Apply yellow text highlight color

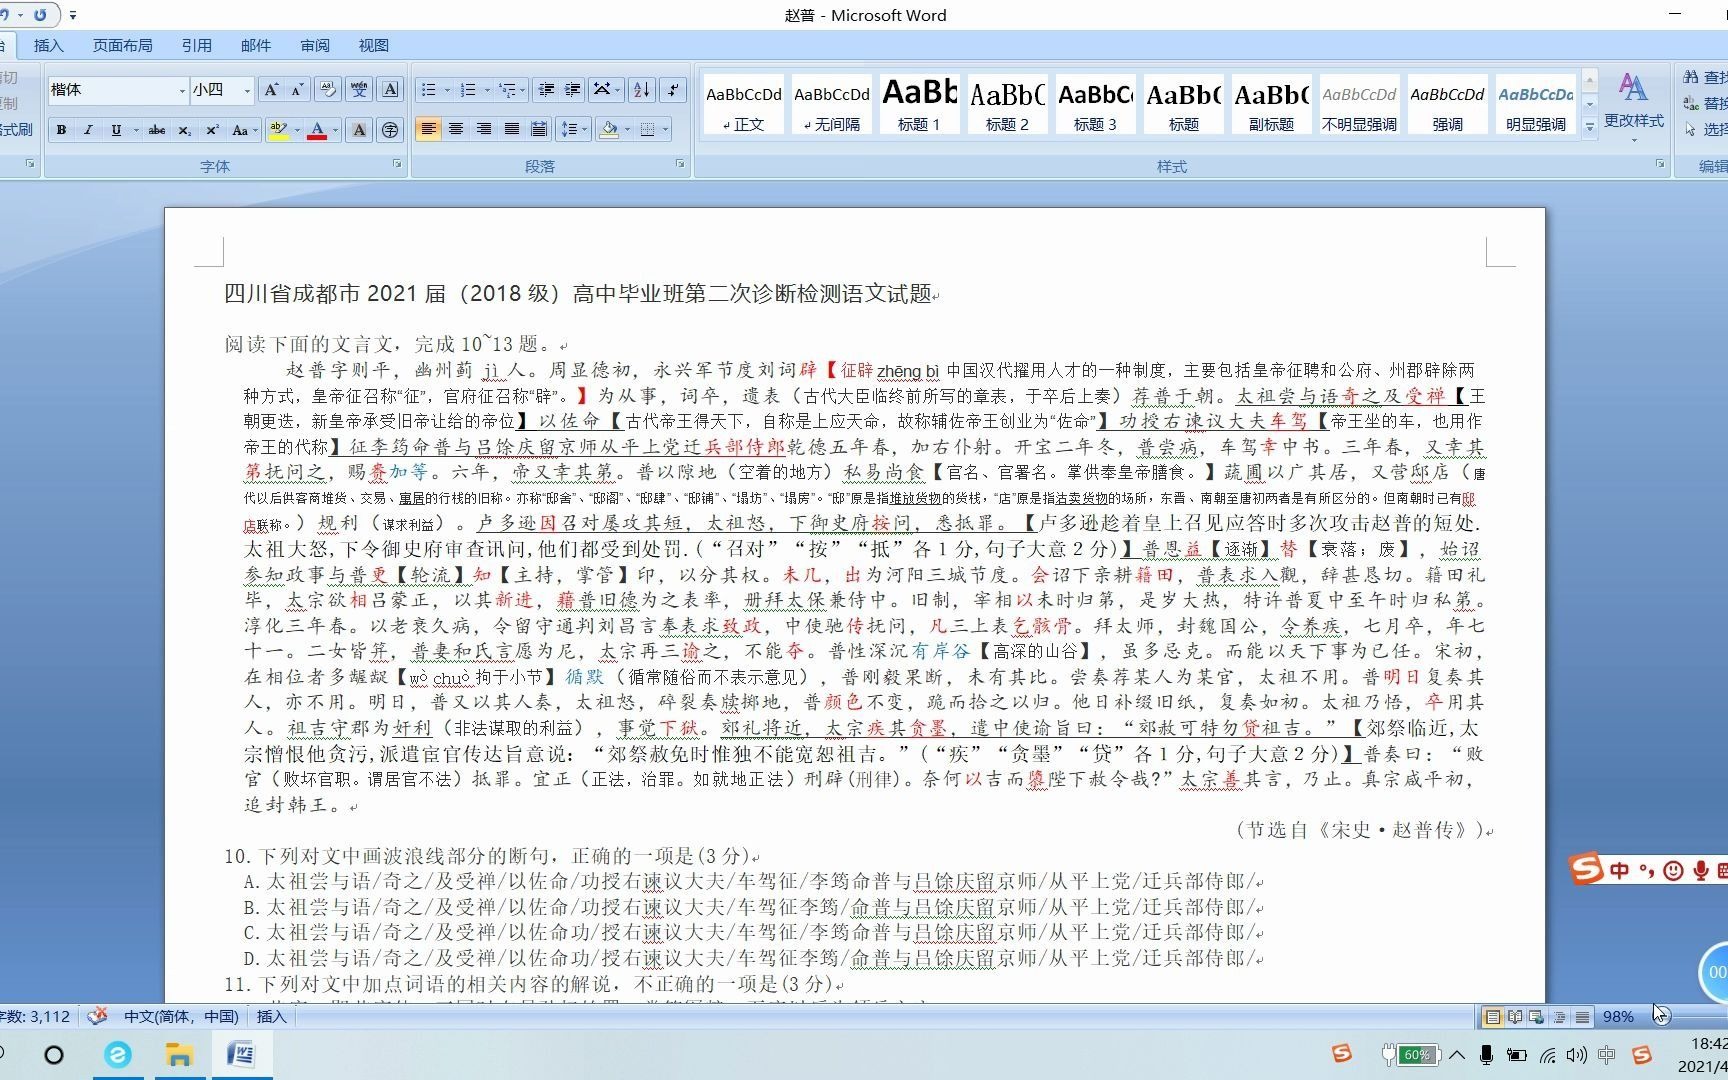(279, 130)
